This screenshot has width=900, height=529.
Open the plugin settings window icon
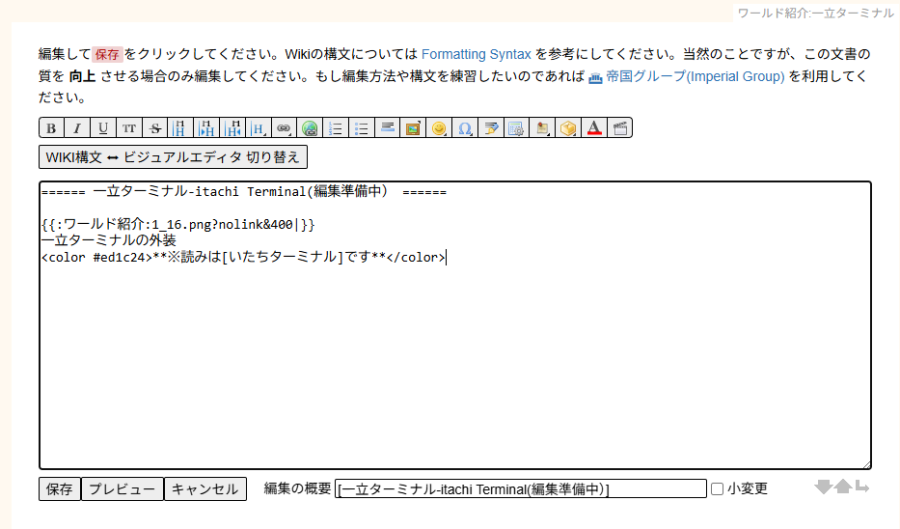pos(516,128)
